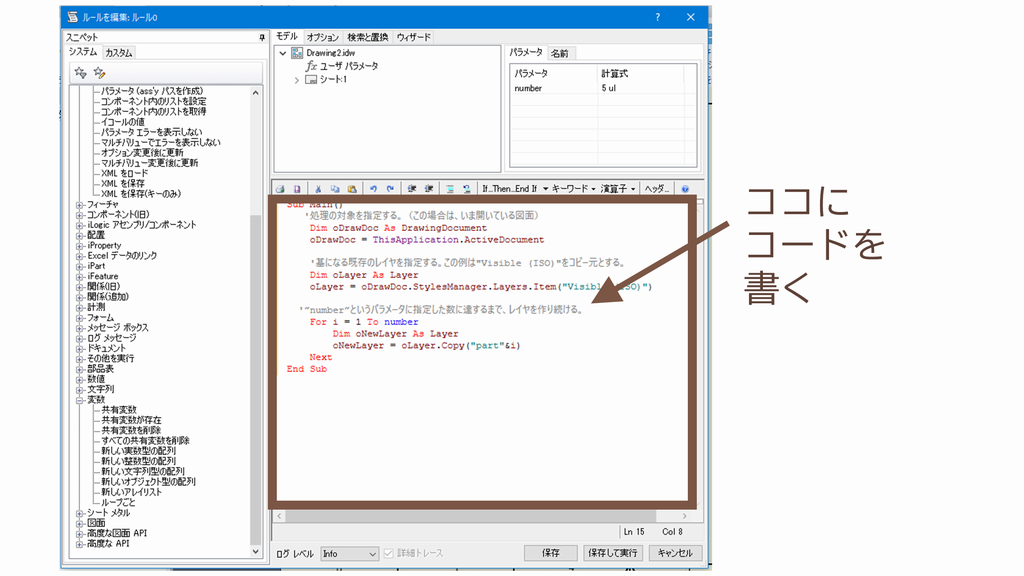Click the print icon in editor toolbar
Image resolution: width=1024 pixels, height=576 pixels.
[280, 188]
